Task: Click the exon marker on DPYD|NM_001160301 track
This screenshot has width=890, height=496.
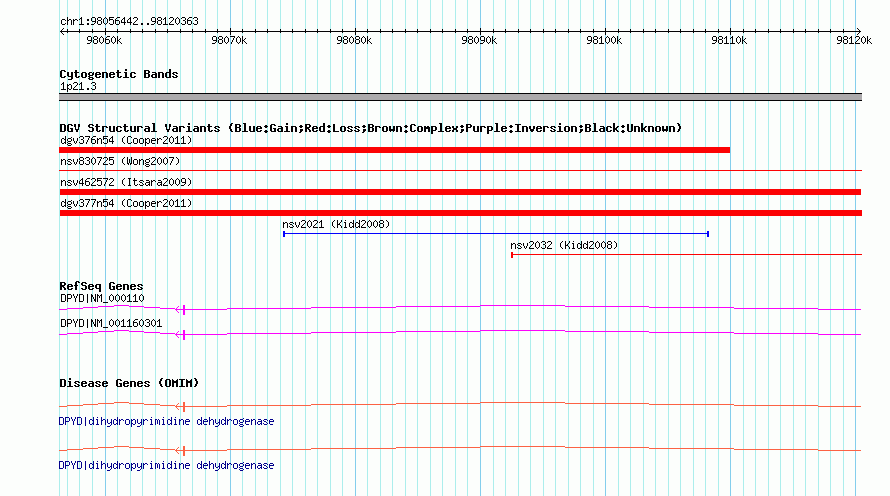Action: [x=184, y=335]
